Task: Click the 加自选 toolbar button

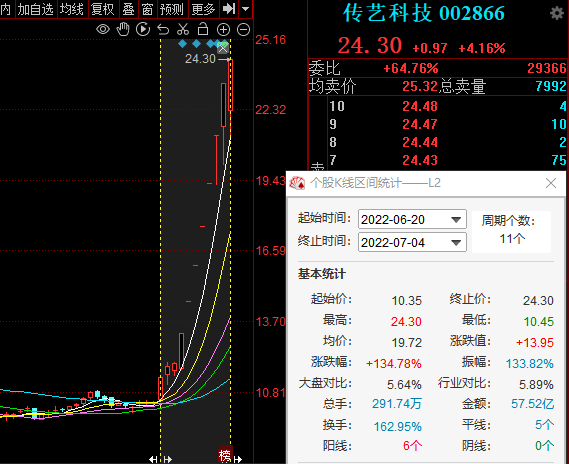Action: [35, 9]
